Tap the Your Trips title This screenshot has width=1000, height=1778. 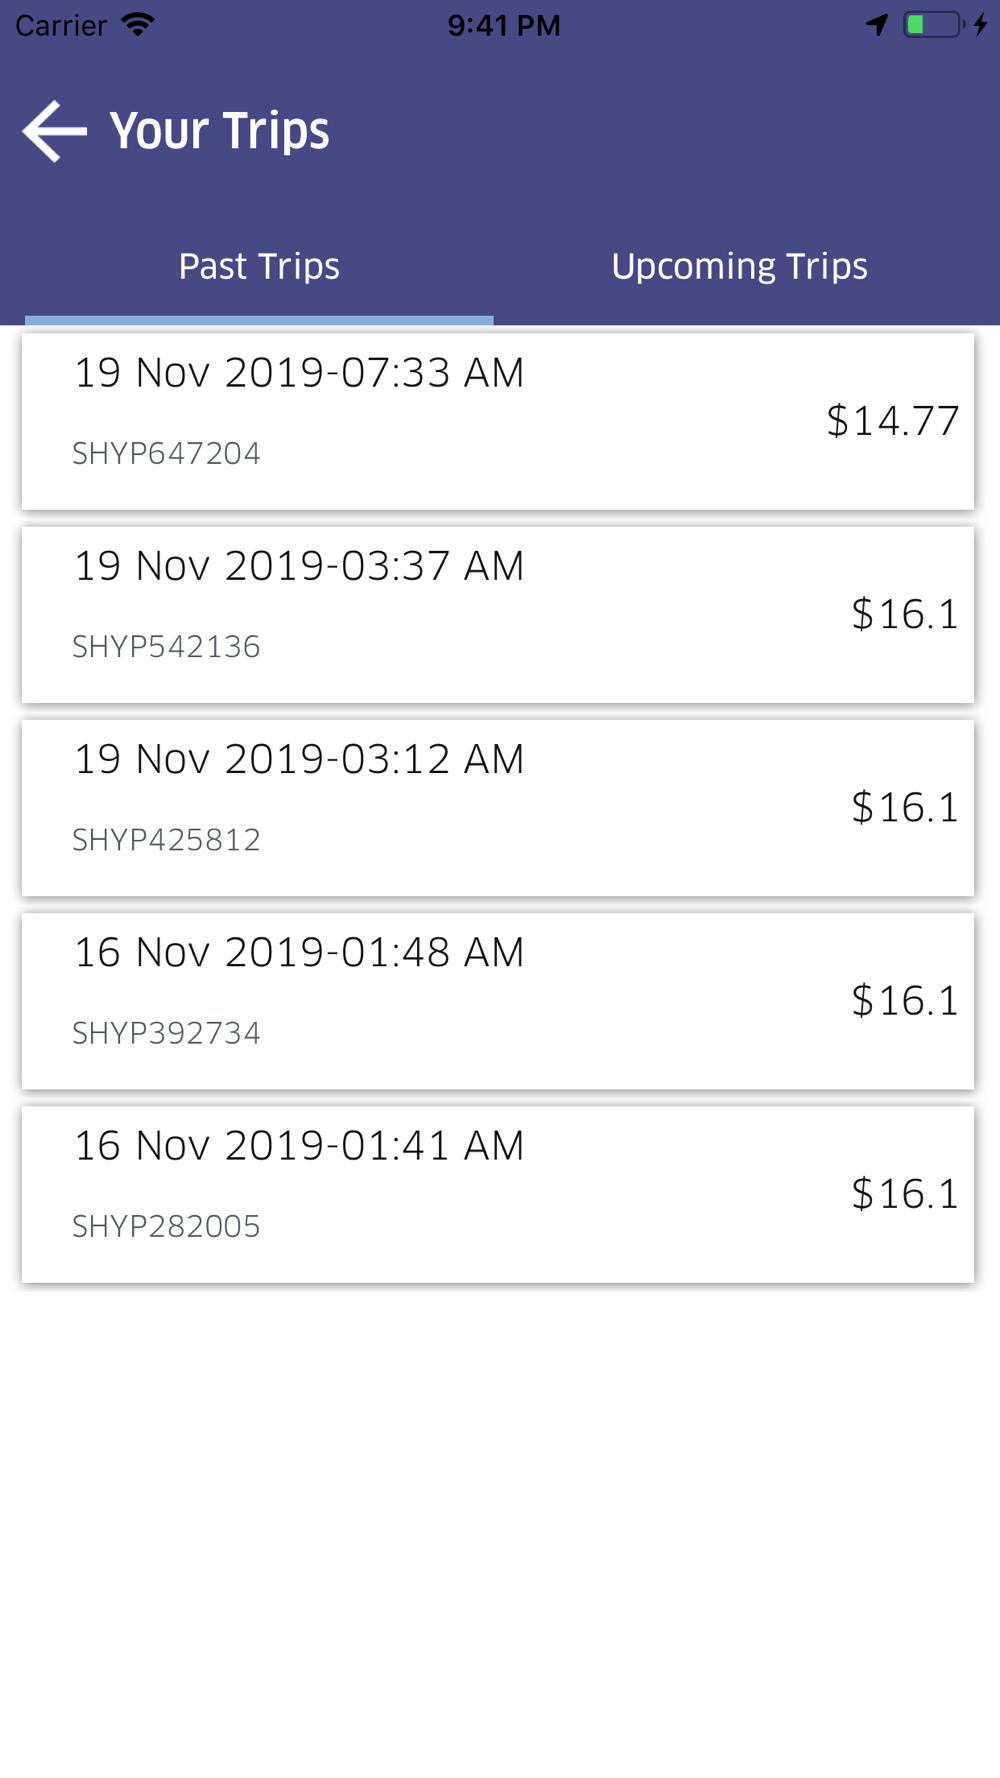click(219, 131)
